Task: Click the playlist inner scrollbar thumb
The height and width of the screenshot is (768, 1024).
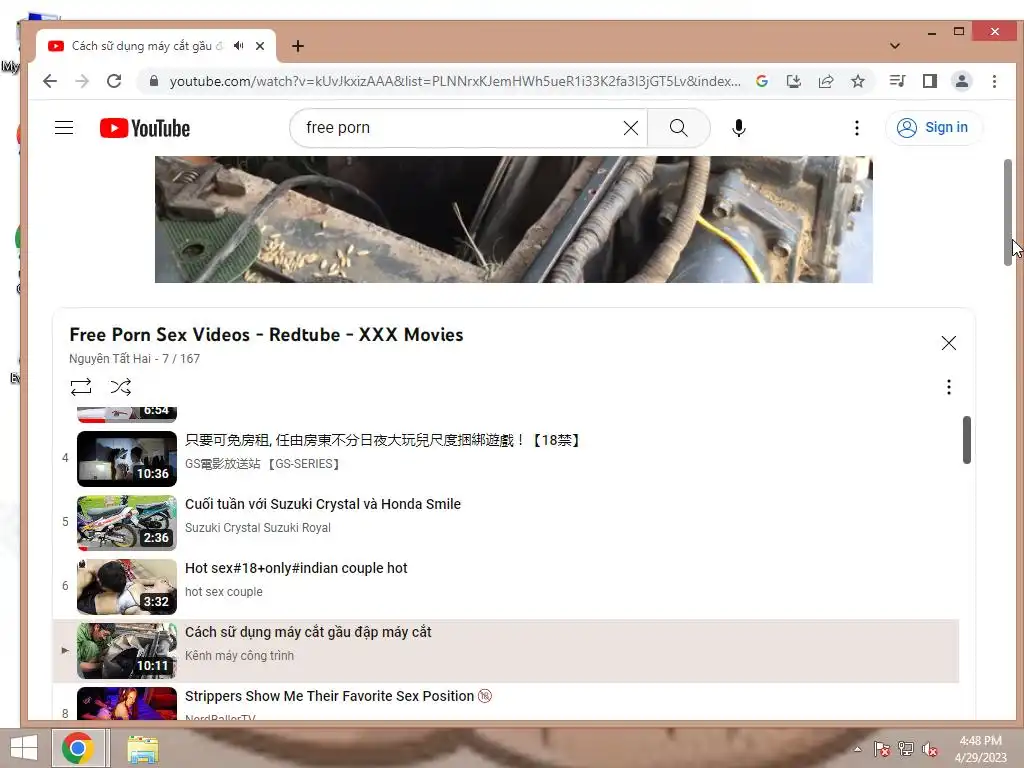Action: pos(967,440)
